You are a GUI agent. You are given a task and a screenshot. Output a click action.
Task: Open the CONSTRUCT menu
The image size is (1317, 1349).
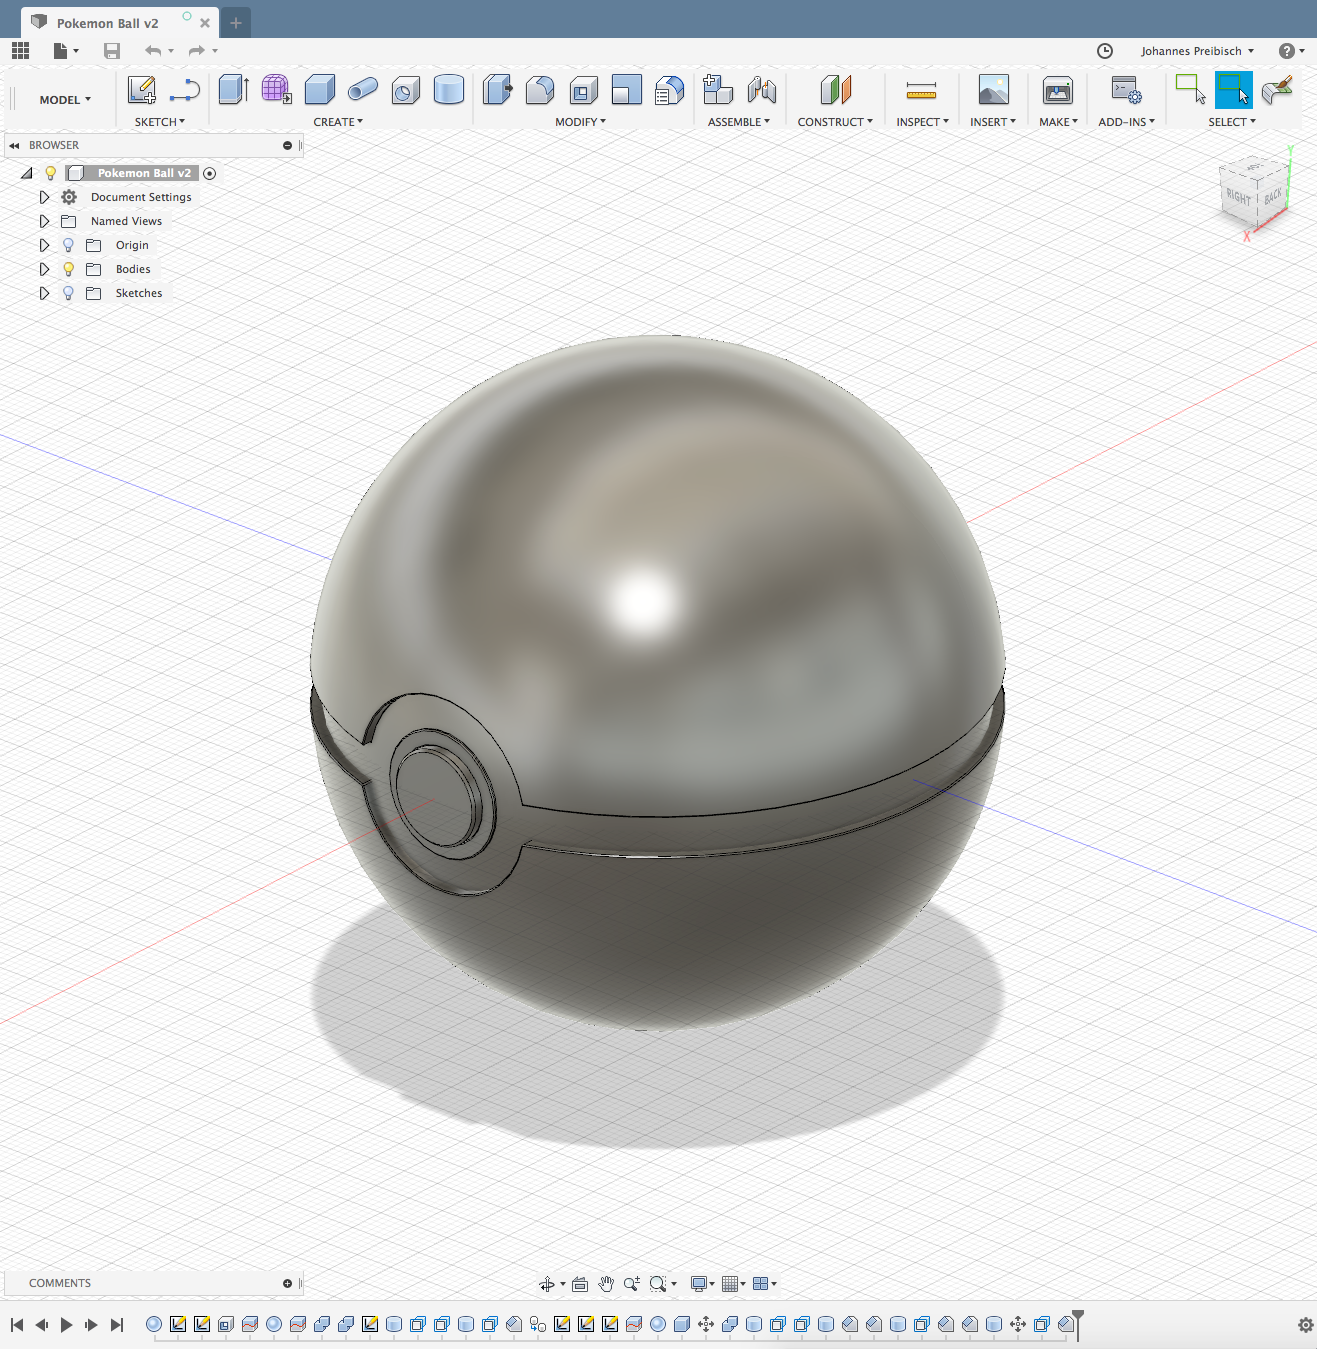835,122
